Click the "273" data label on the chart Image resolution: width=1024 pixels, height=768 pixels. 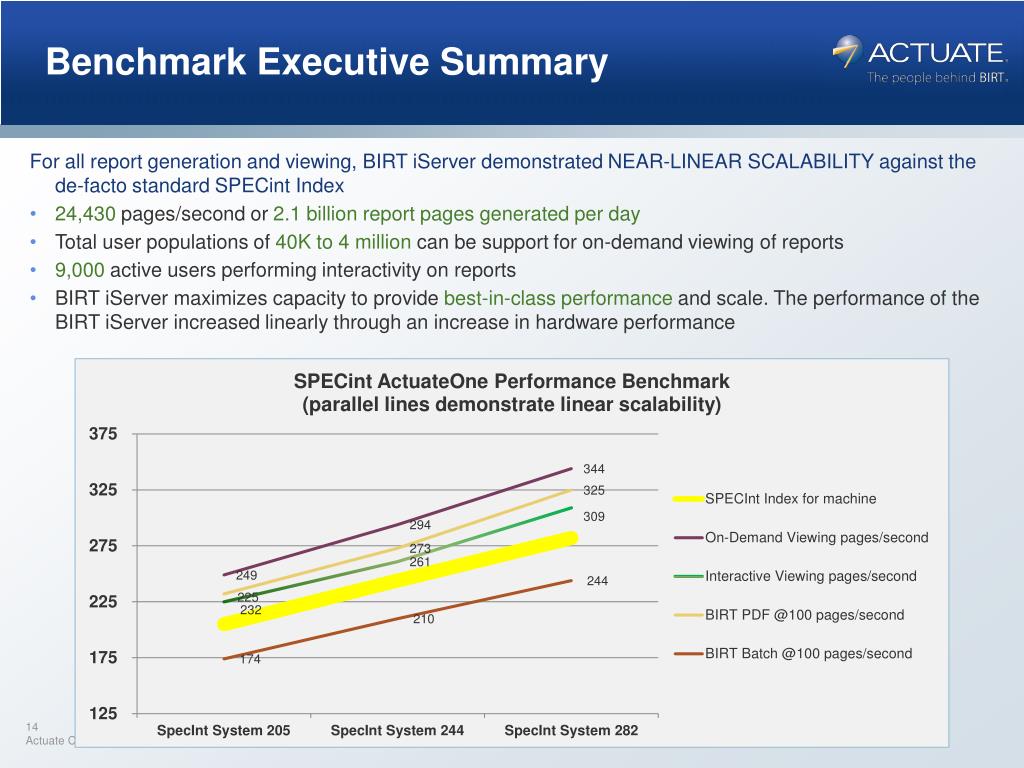click(420, 549)
